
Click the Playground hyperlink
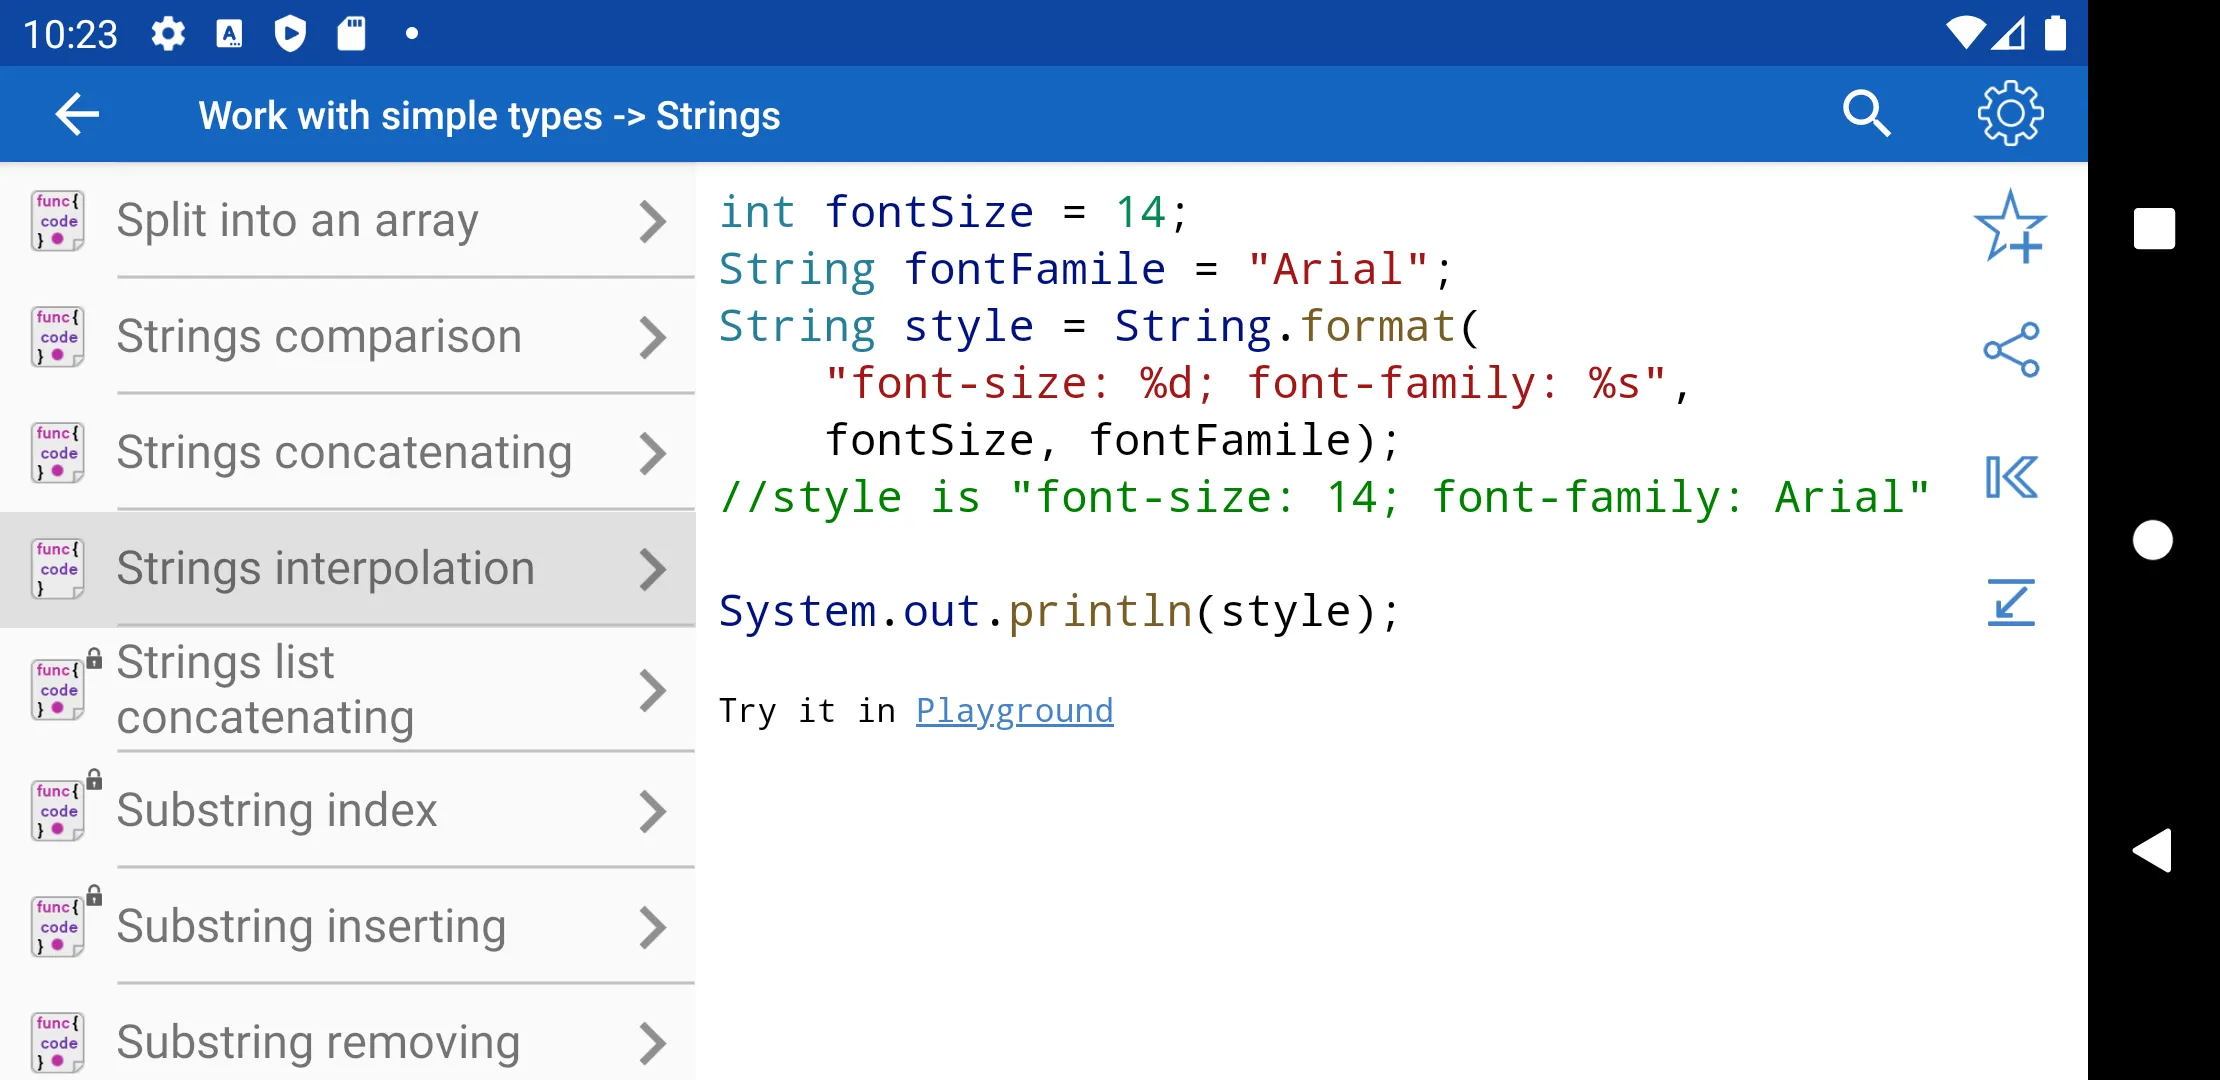click(x=1015, y=709)
